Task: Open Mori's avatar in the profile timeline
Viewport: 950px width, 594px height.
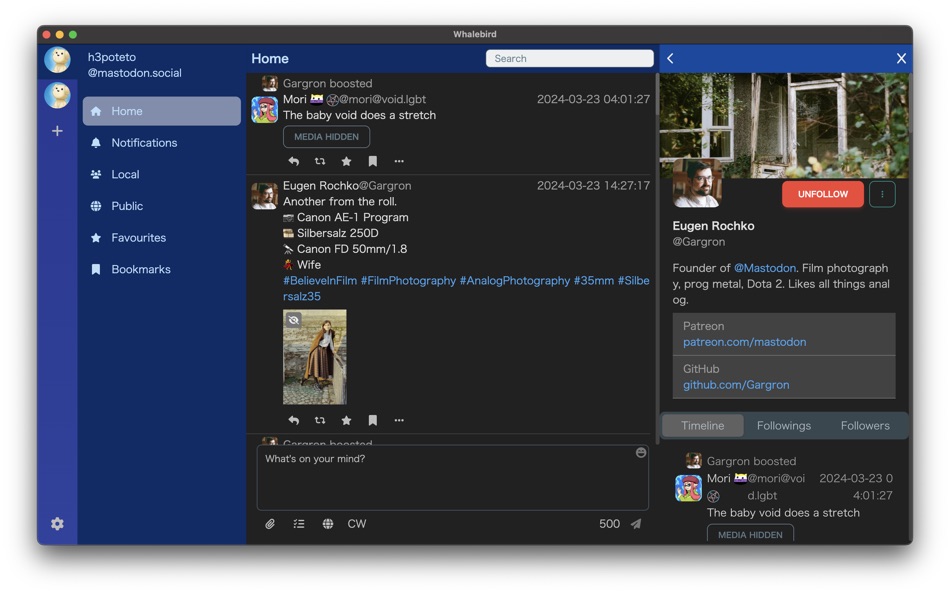Action: coord(688,488)
